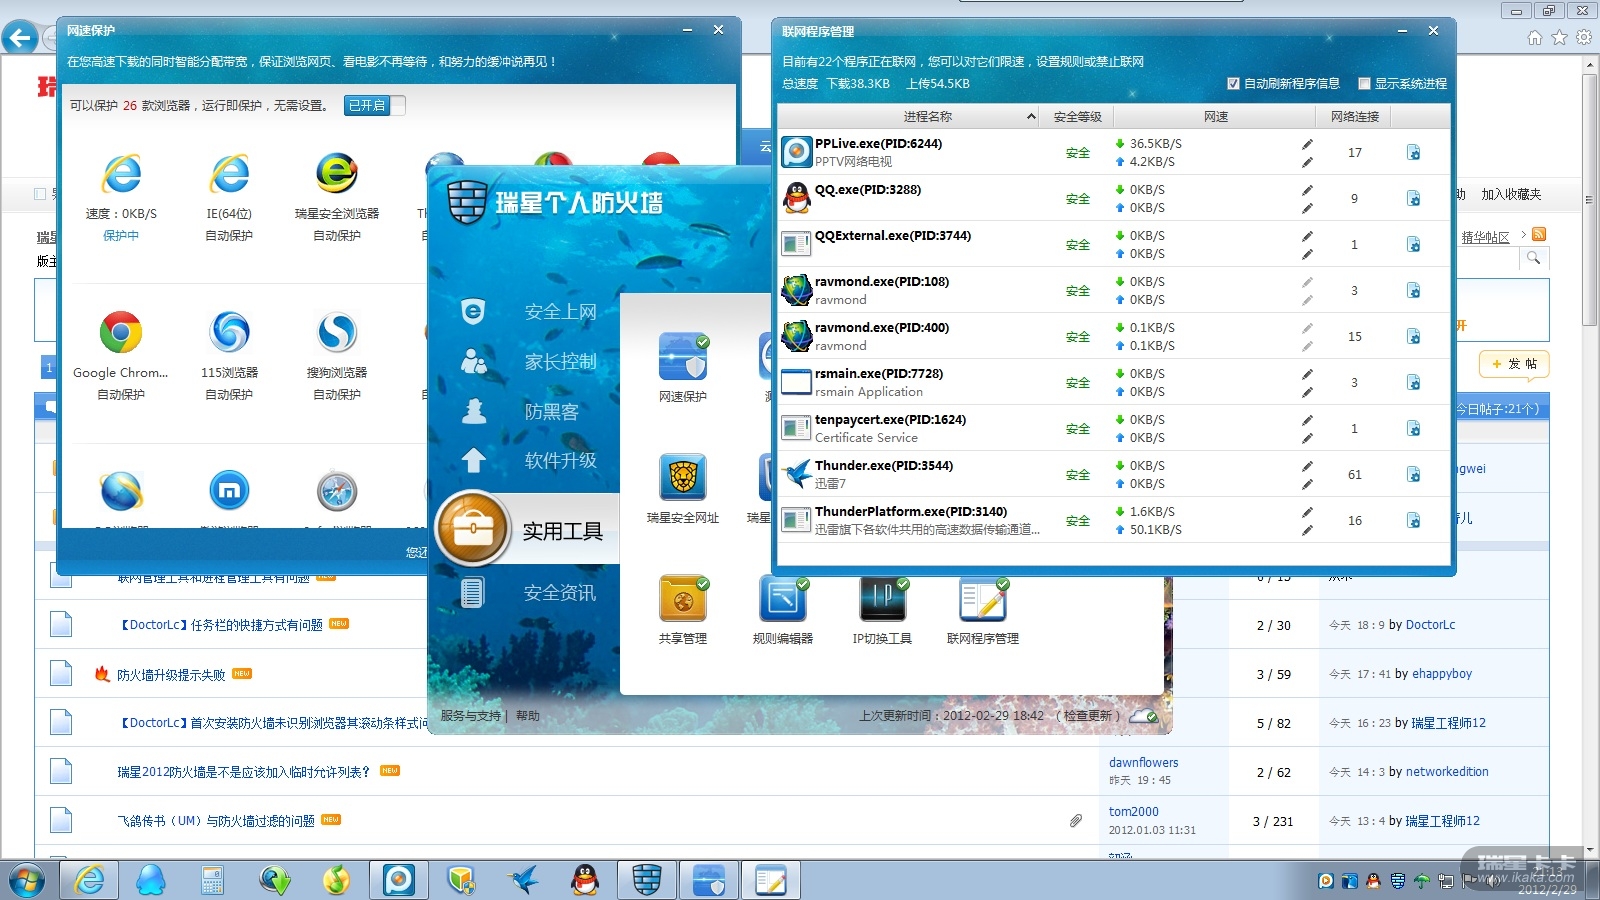Open thread 防火墙升级提示失败
The image size is (1600, 900).
pos(171,675)
